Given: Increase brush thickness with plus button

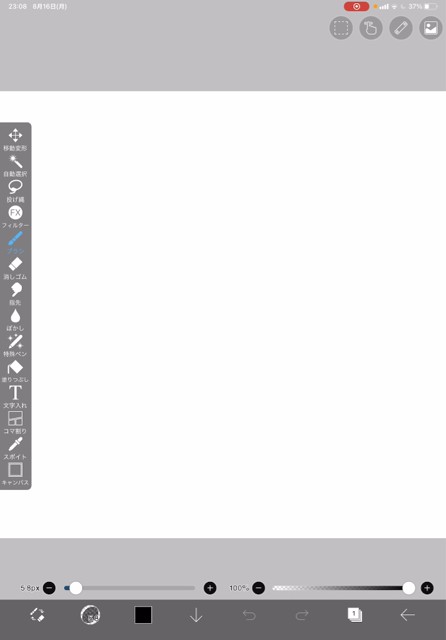Looking at the screenshot, I should tap(210, 588).
